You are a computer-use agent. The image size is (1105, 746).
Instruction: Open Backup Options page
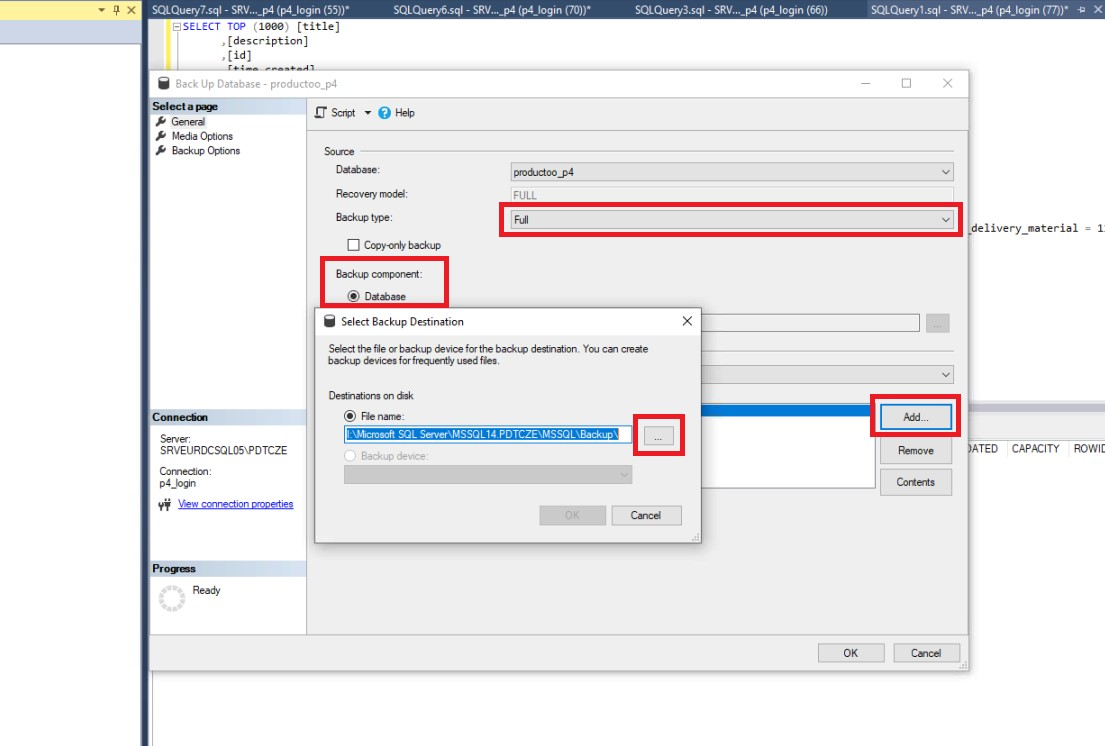tap(205, 151)
